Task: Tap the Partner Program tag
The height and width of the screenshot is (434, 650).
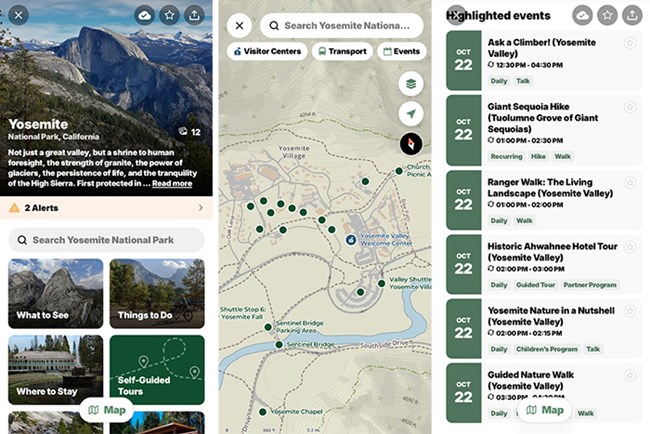Action: (589, 285)
